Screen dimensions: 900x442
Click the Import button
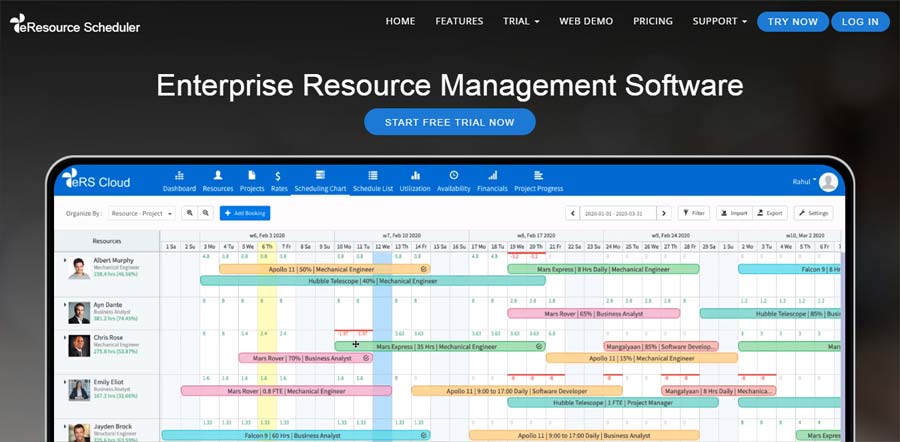[734, 213]
